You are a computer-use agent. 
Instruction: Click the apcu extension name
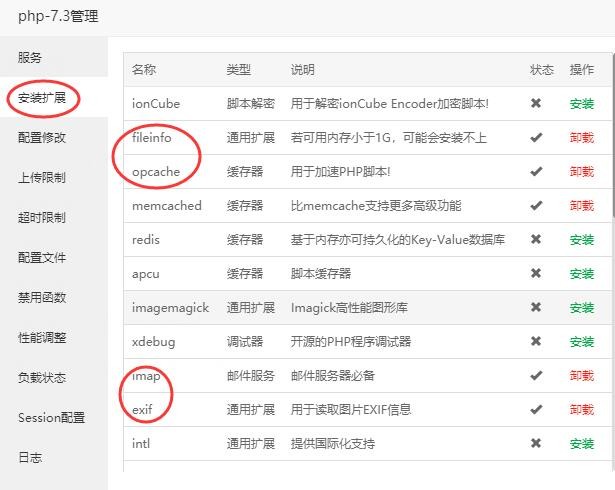[146, 274]
